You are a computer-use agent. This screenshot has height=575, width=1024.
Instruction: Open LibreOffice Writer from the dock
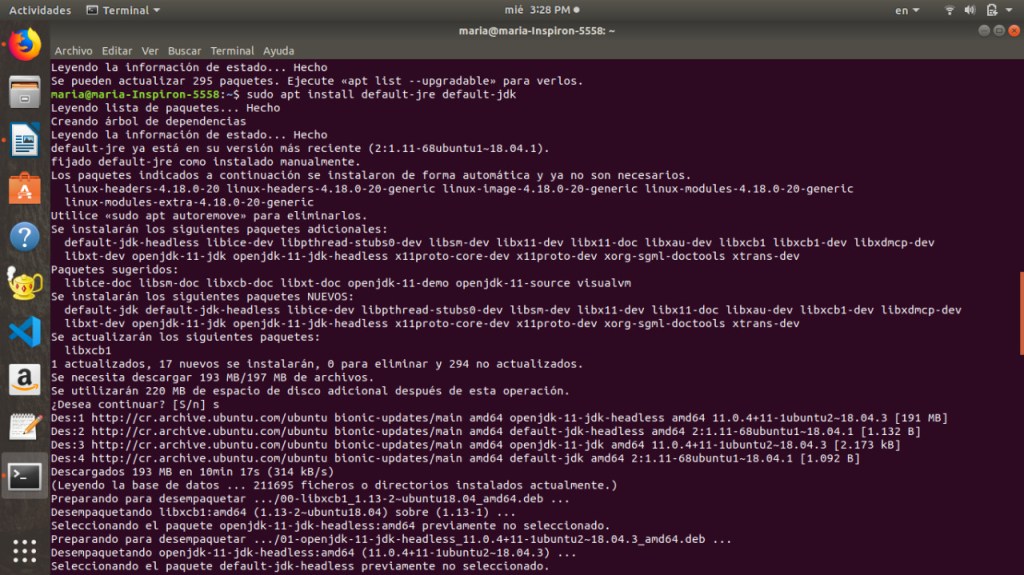click(25, 140)
